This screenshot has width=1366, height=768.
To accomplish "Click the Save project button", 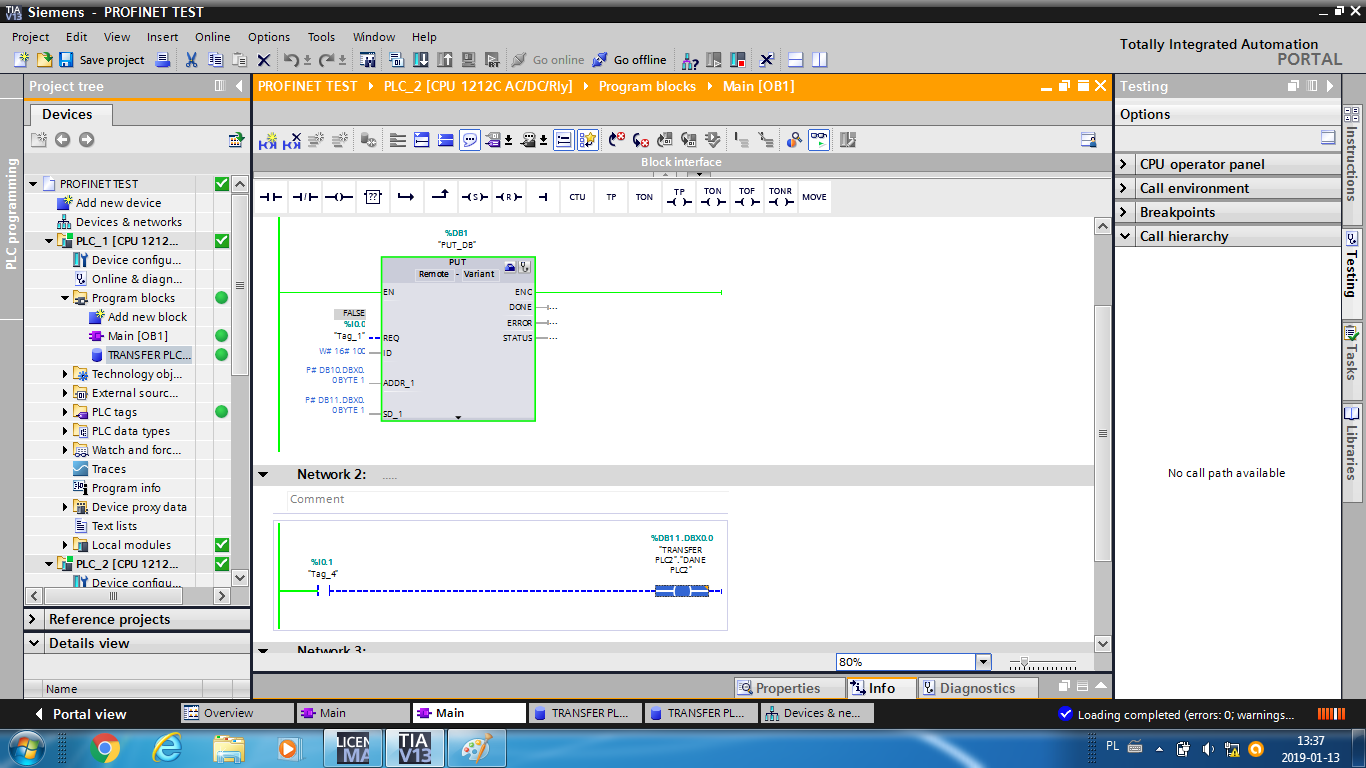I will pos(102,60).
